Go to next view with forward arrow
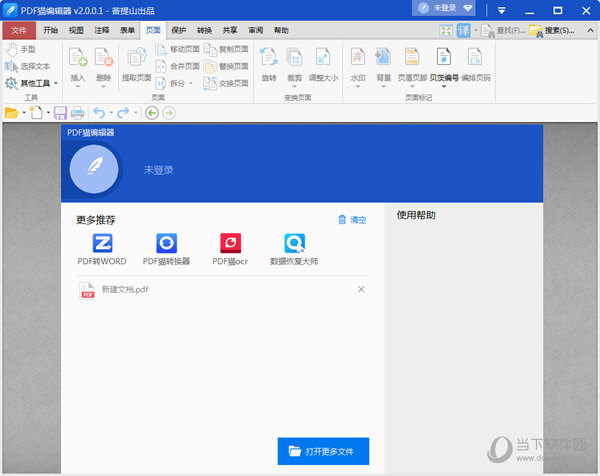Viewport: 600px width, 476px height. point(169,113)
